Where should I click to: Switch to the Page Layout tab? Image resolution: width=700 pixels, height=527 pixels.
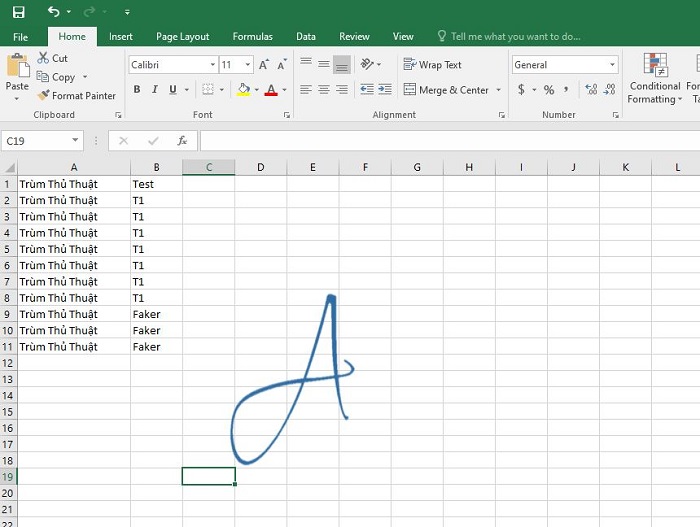[183, 37]
